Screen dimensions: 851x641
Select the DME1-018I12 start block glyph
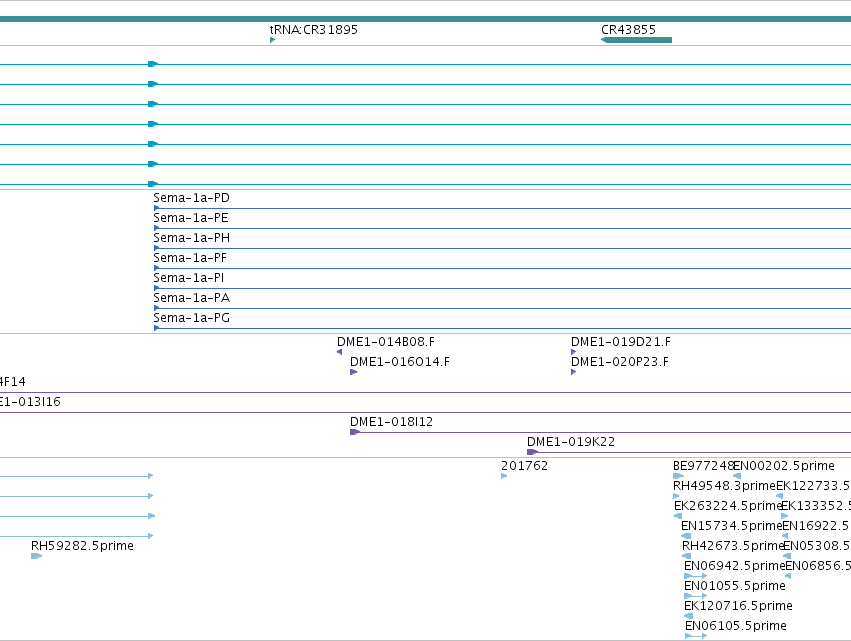point(355,432)
